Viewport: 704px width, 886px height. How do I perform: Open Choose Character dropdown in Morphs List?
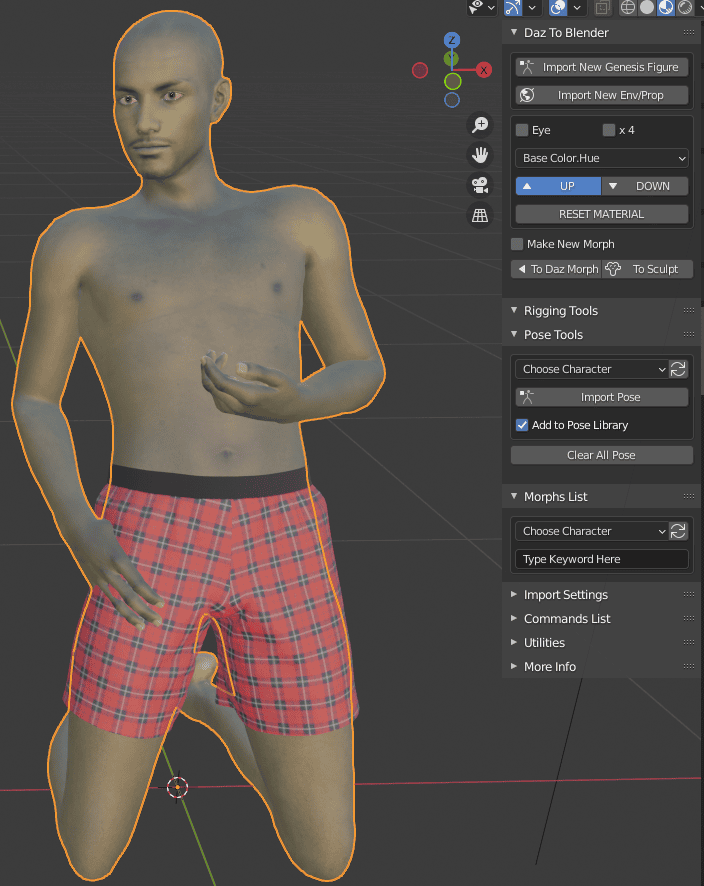pyautogui.click(x=592, y=531)
